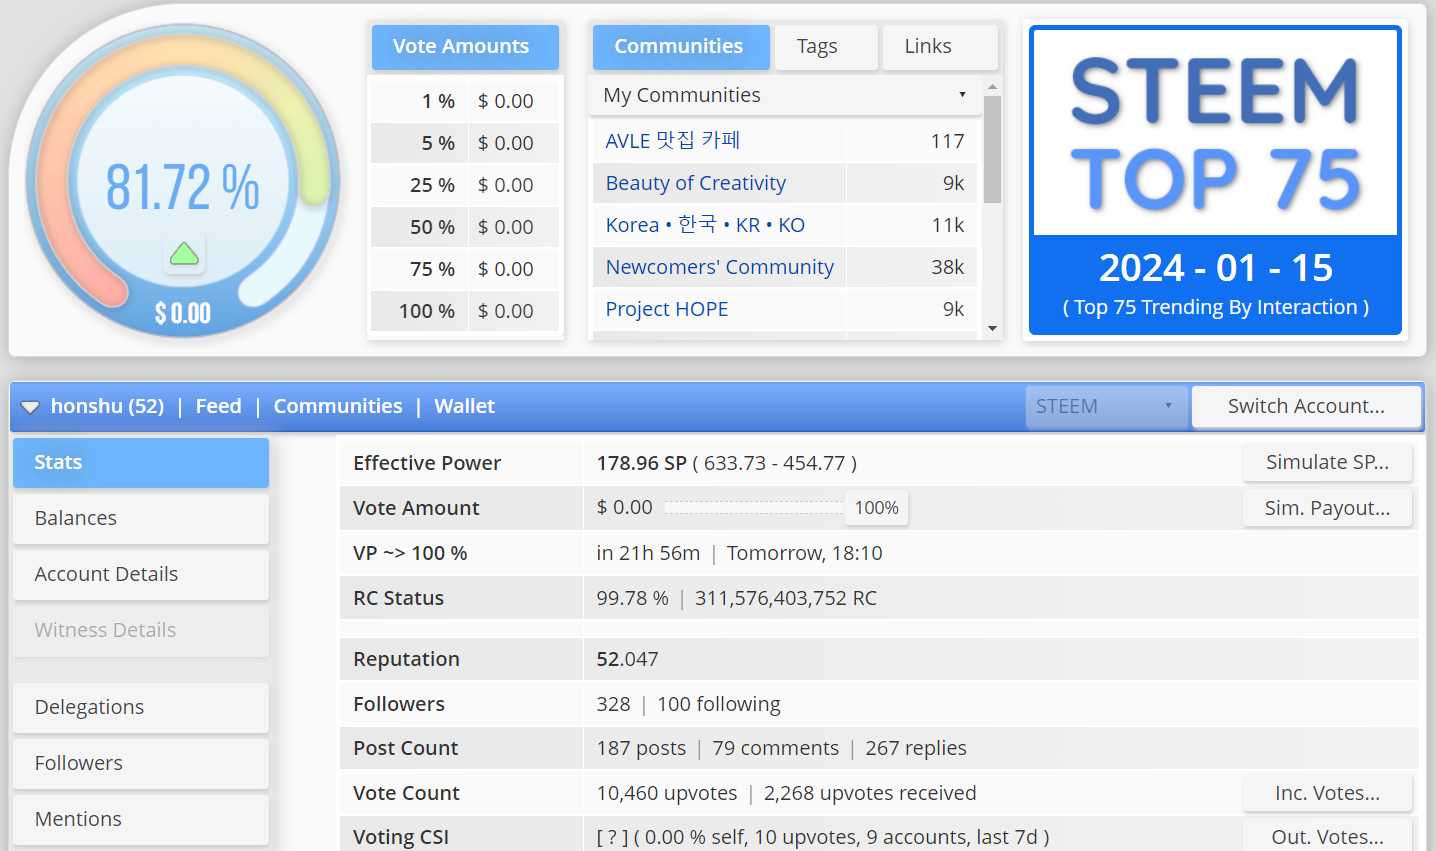This screenshot has width=1436, height=851.
Task: Open the Balances sidebar tab
Action: click(141, 519)
